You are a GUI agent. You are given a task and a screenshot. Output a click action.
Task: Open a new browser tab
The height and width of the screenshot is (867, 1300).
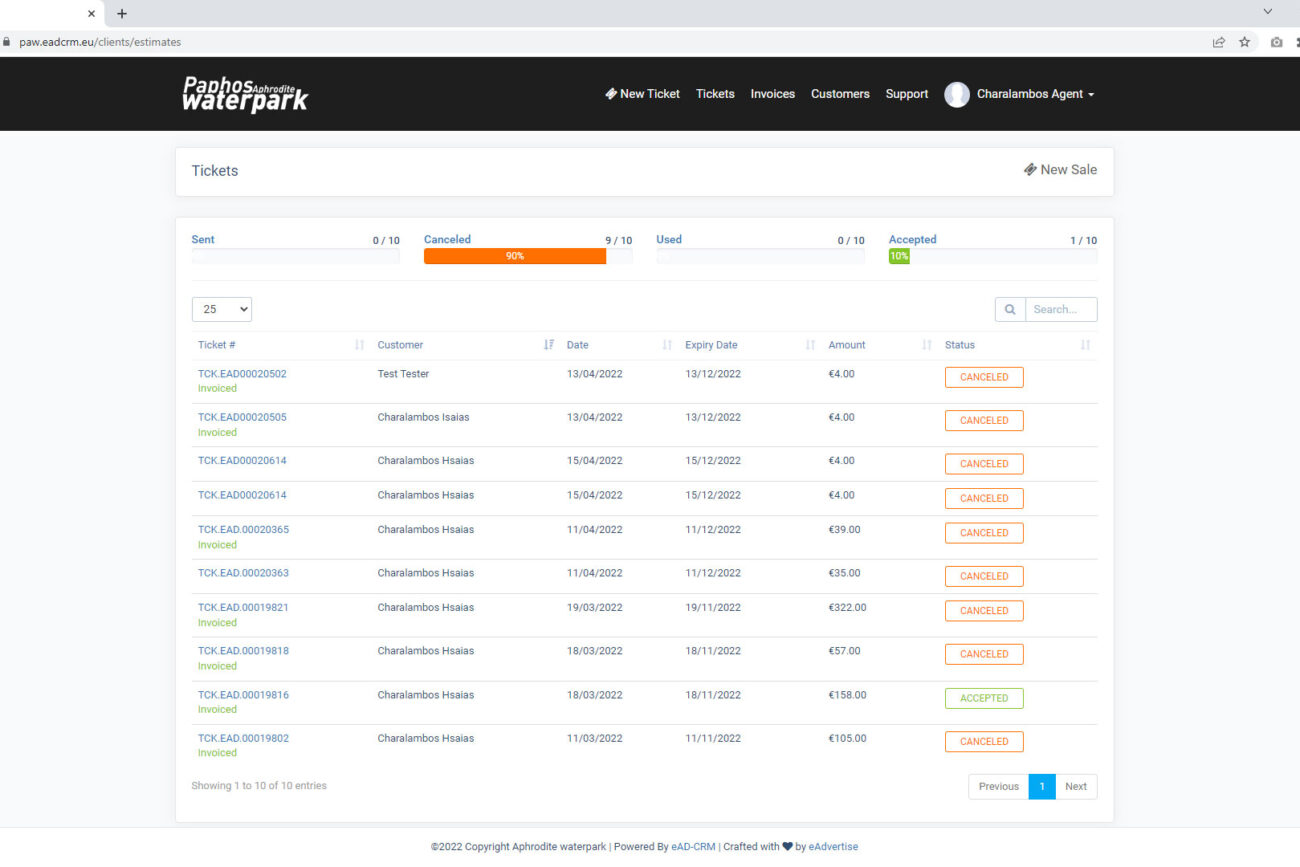coord(122,14)
